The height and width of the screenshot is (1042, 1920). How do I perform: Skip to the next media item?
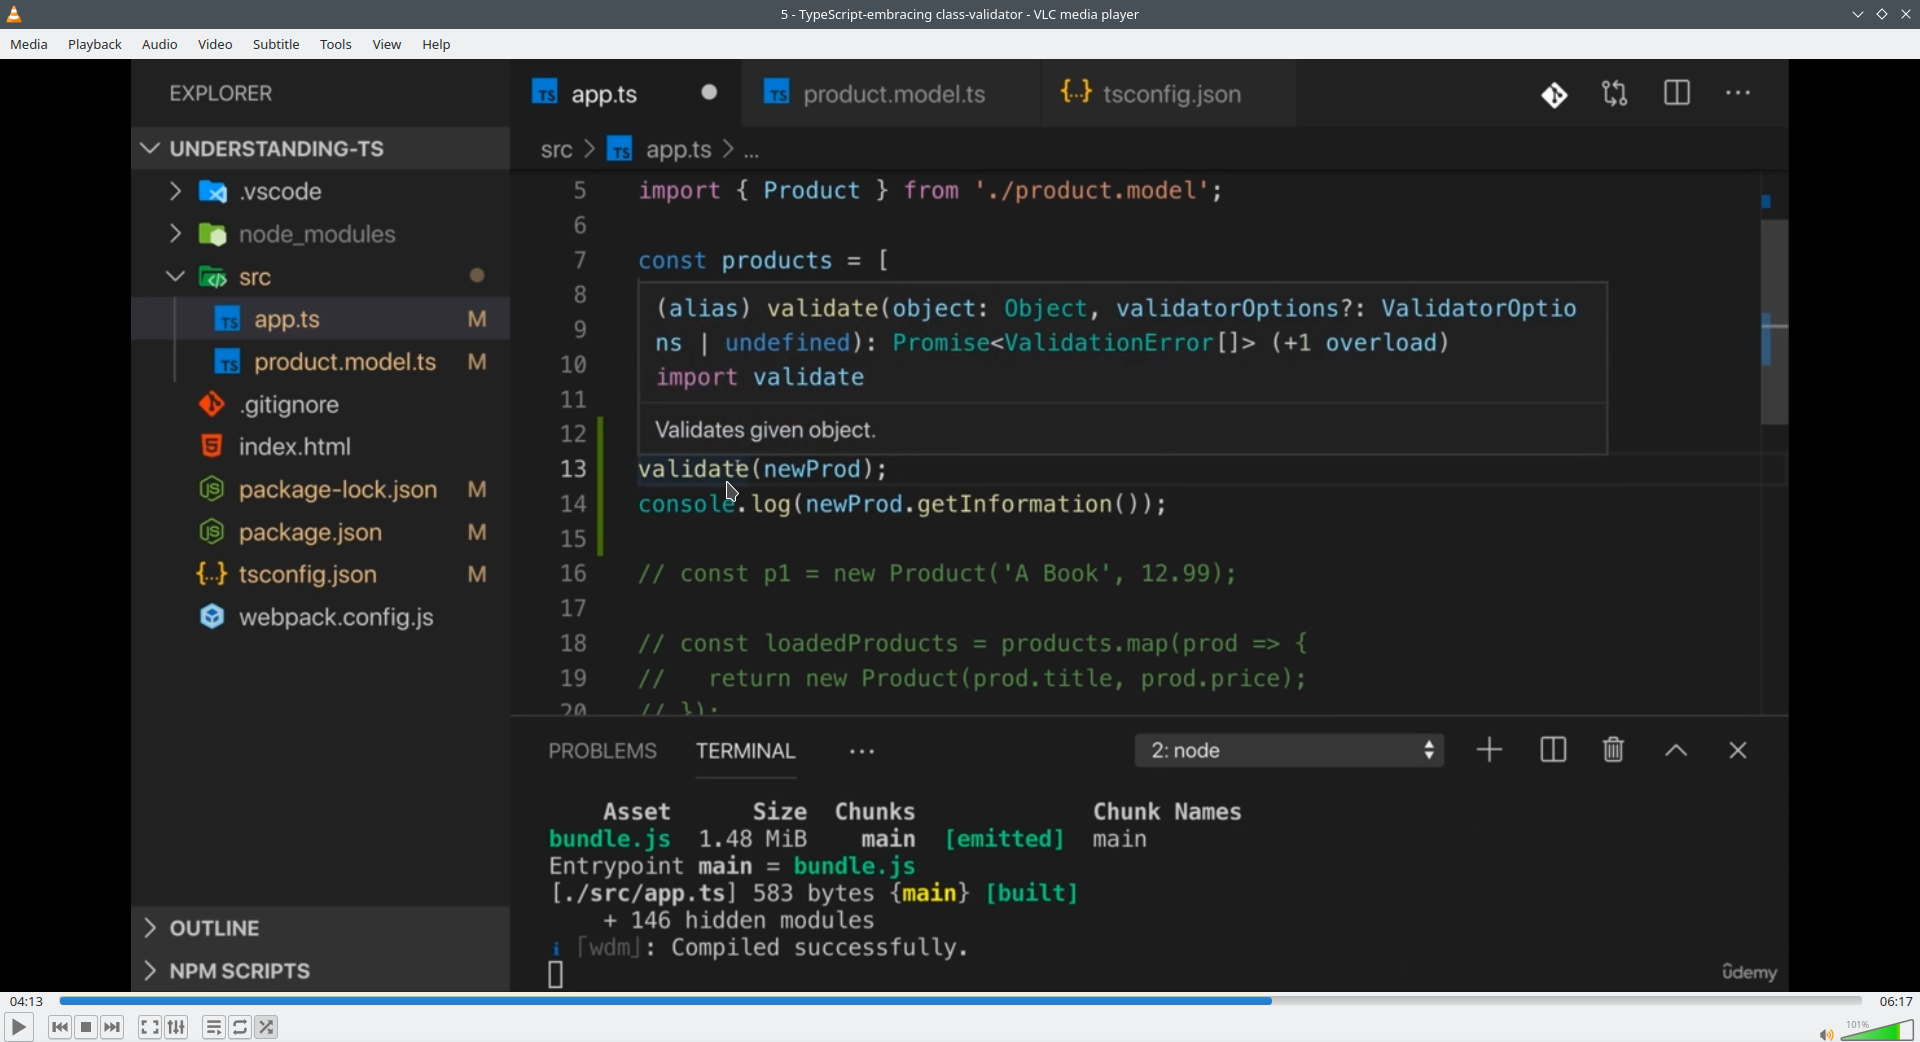[x=113, y=1027]
